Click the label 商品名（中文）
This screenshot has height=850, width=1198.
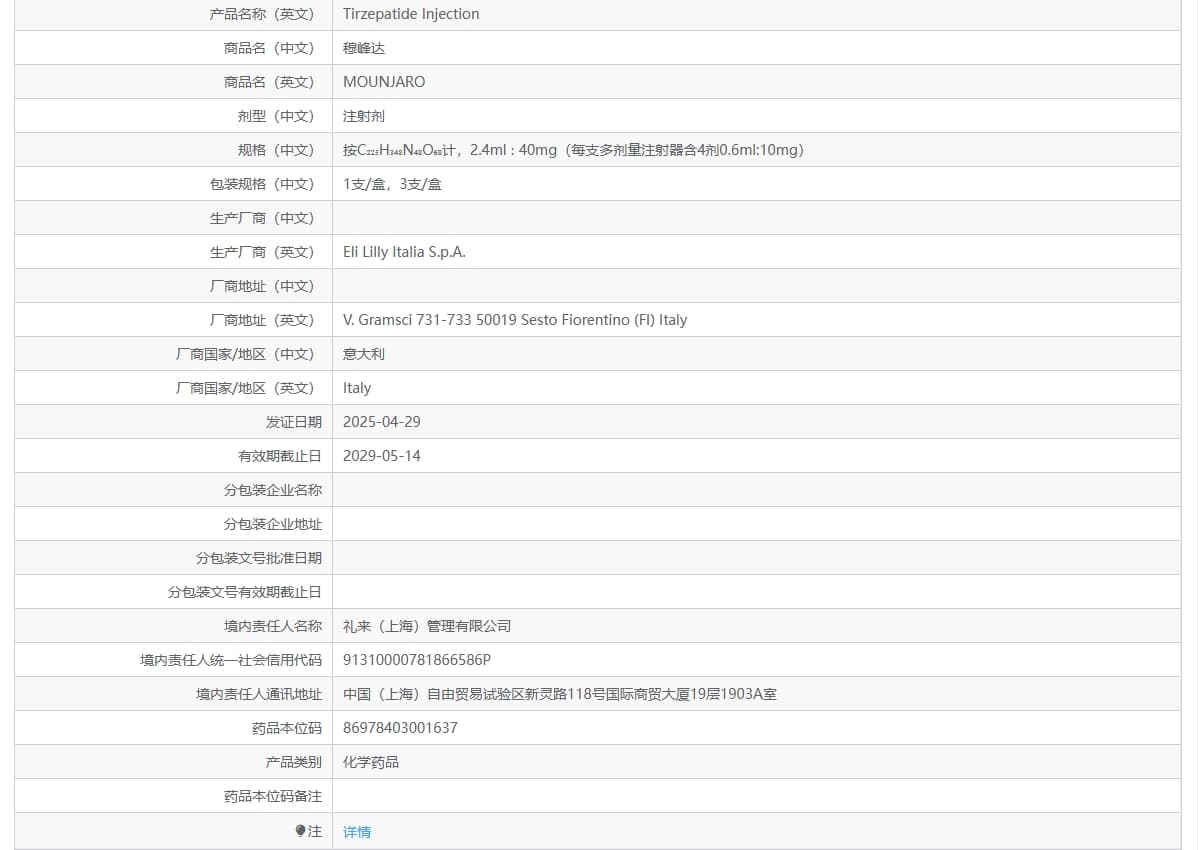(x=269, y=48)
